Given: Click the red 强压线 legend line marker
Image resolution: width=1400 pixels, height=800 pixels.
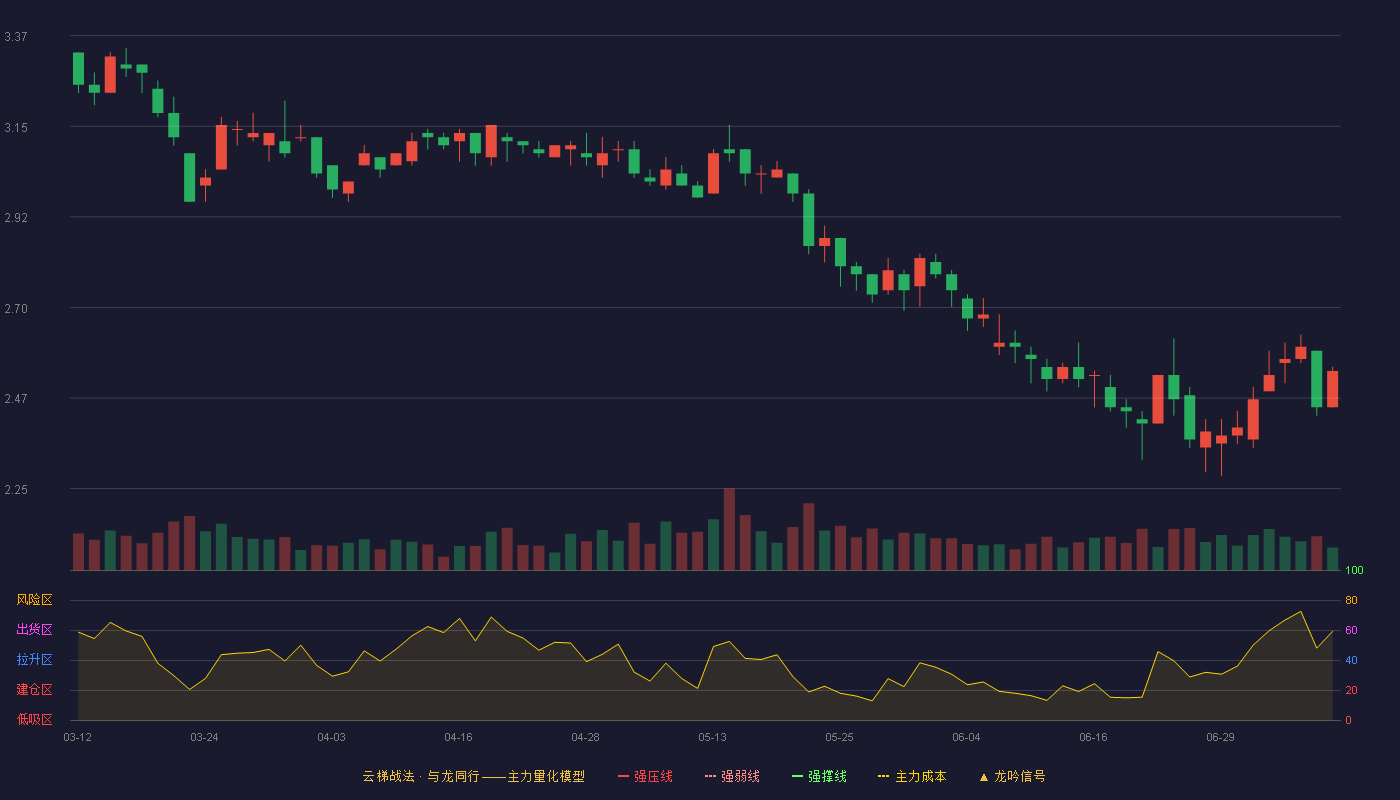Looking at the screenshot, I should [624, 776].
